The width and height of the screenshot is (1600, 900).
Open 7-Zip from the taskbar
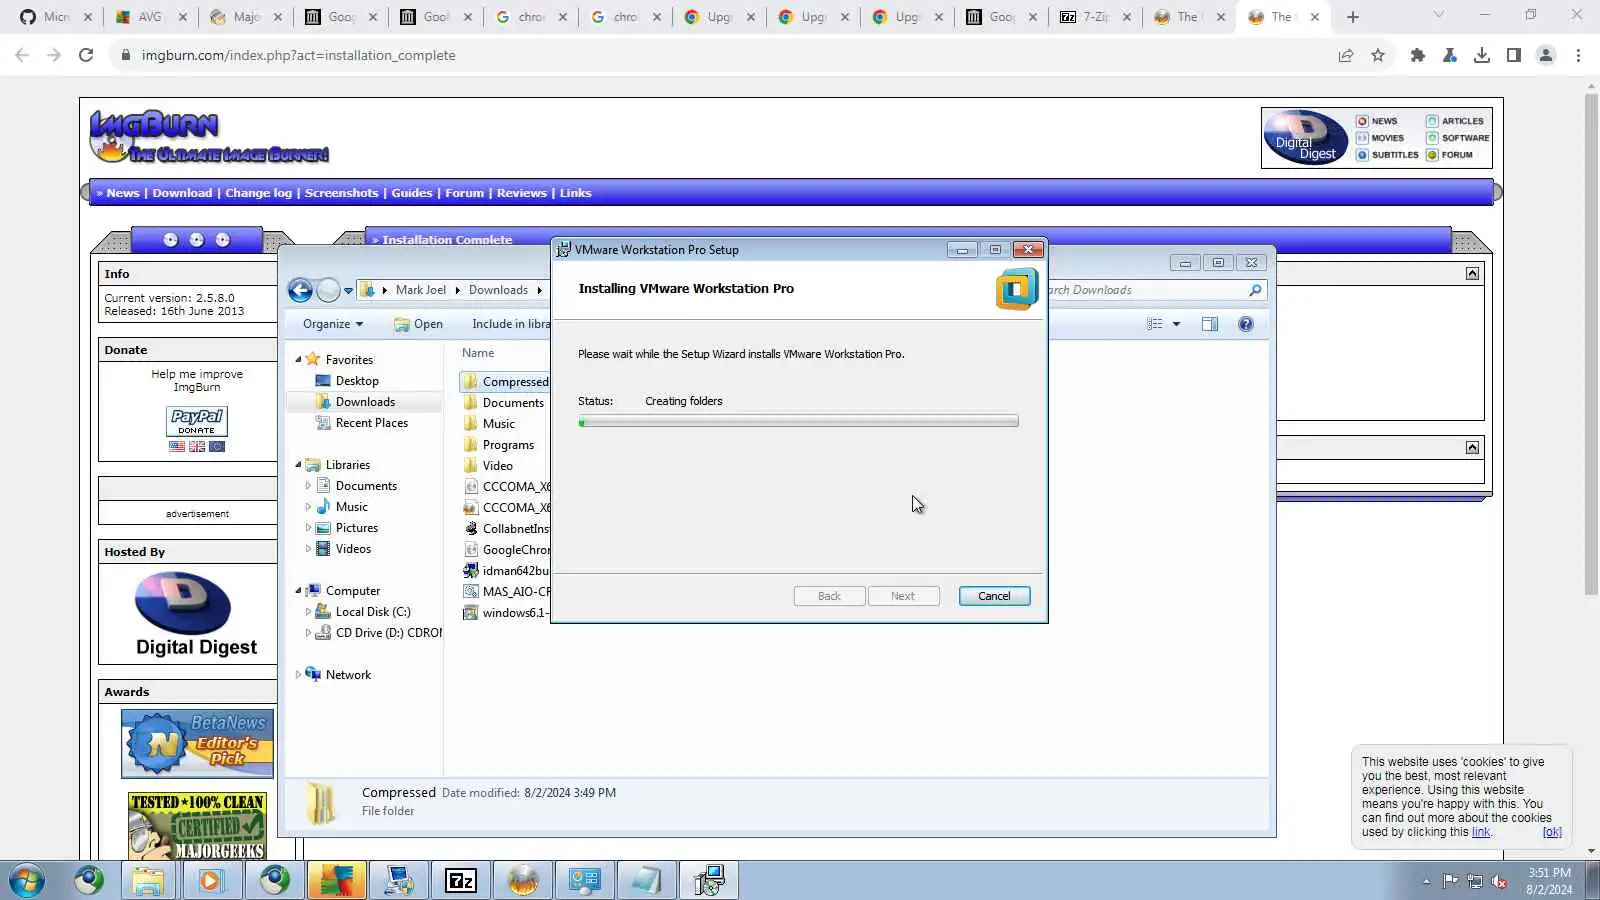click(460, 881)
